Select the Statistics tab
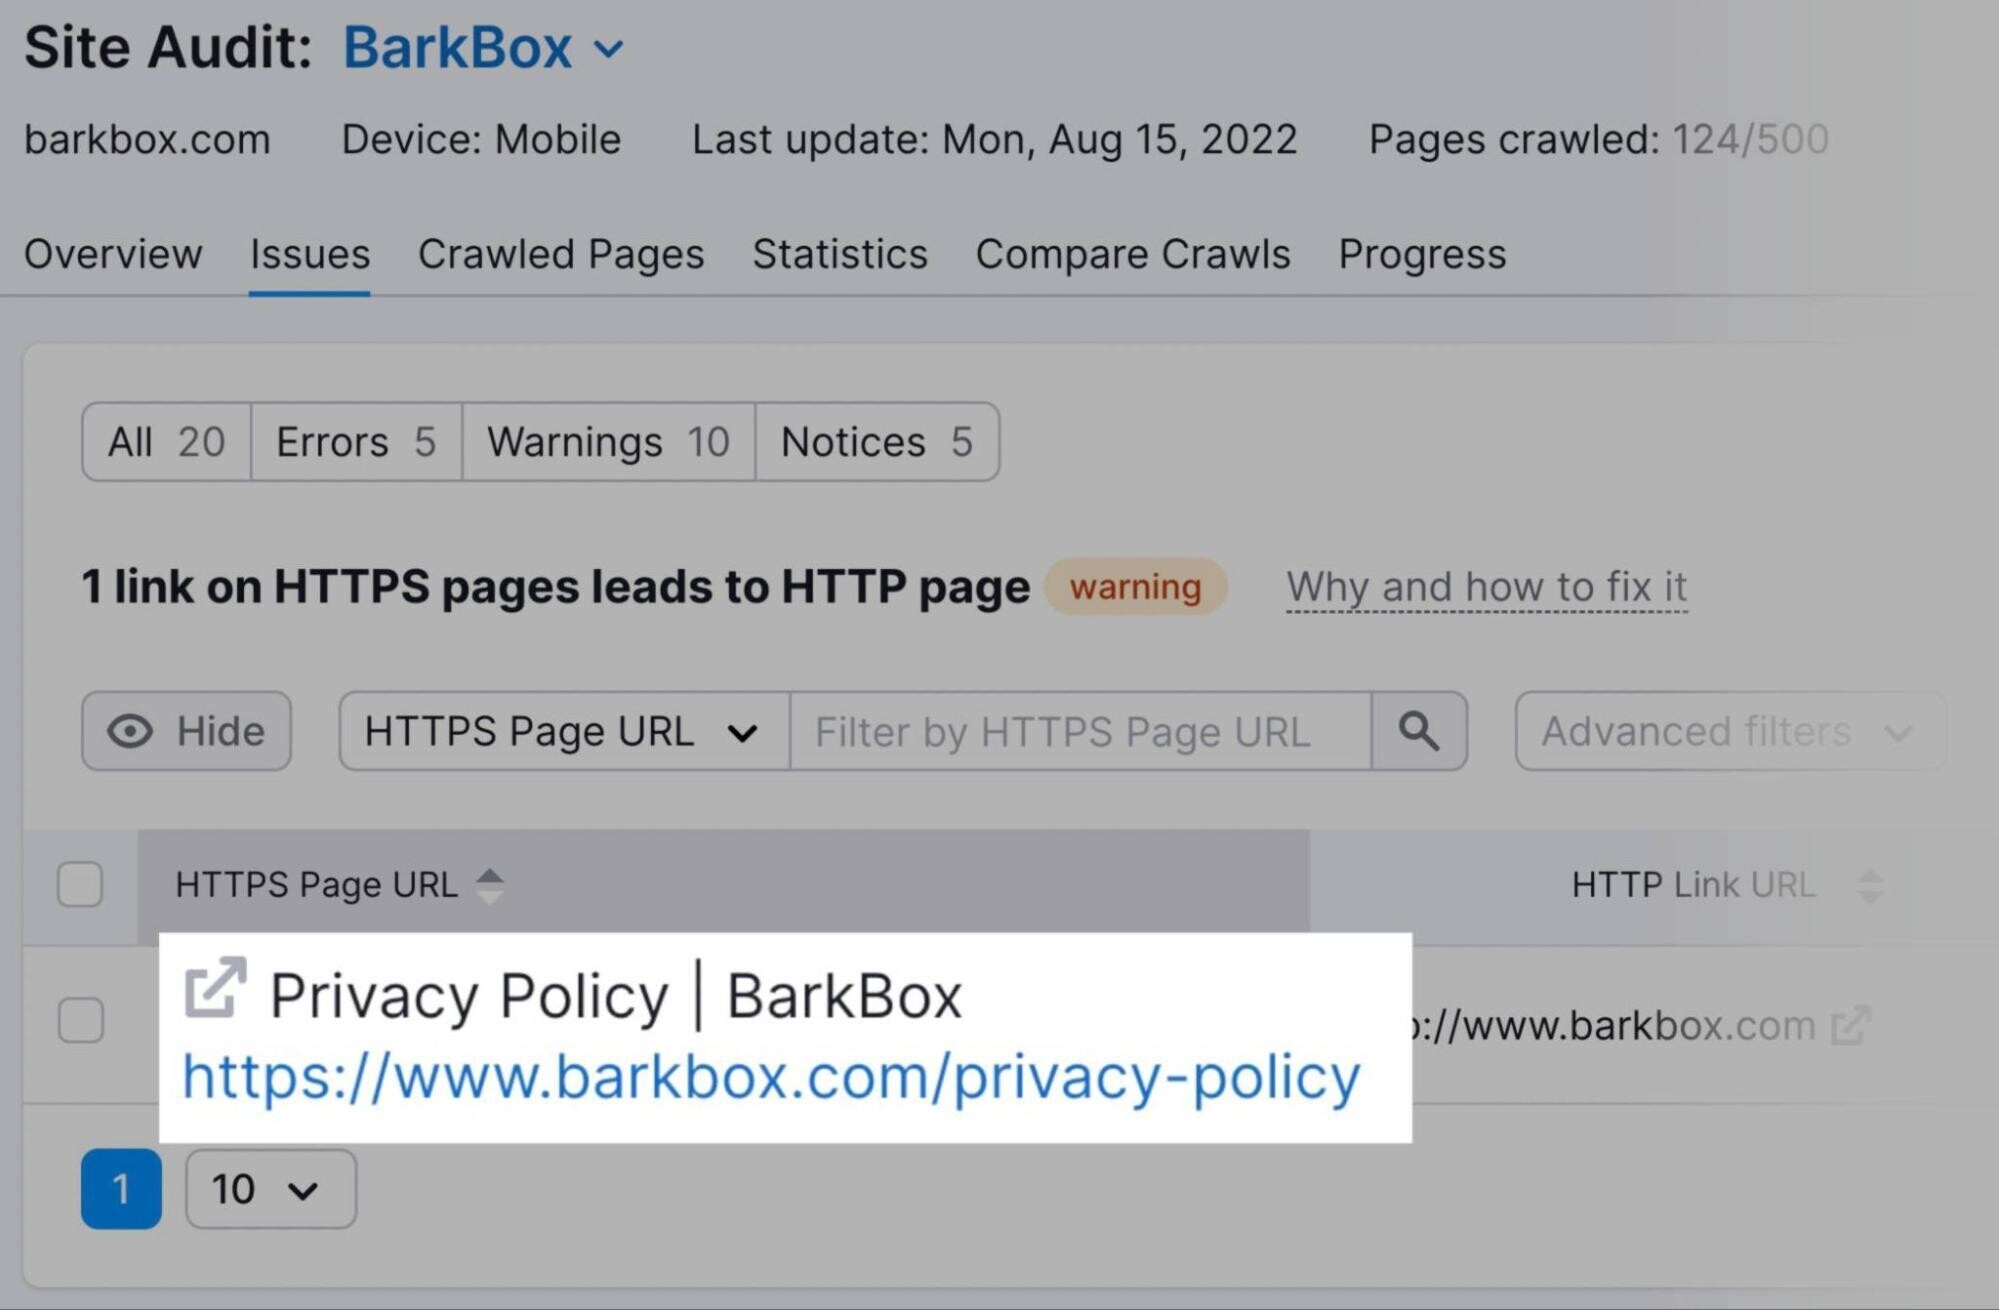The width and height of the screenshot is (1999, 1310). tap(836, 254)
